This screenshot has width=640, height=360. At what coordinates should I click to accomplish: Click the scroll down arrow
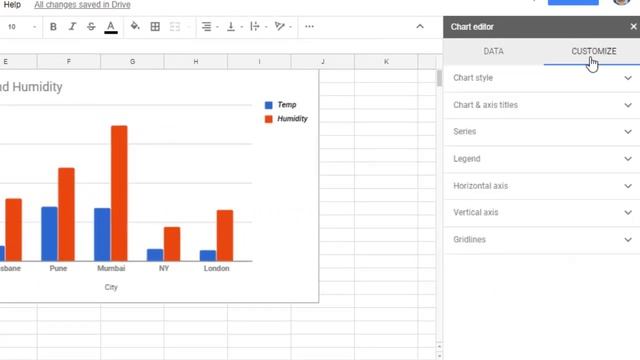(x=439, y=356)
